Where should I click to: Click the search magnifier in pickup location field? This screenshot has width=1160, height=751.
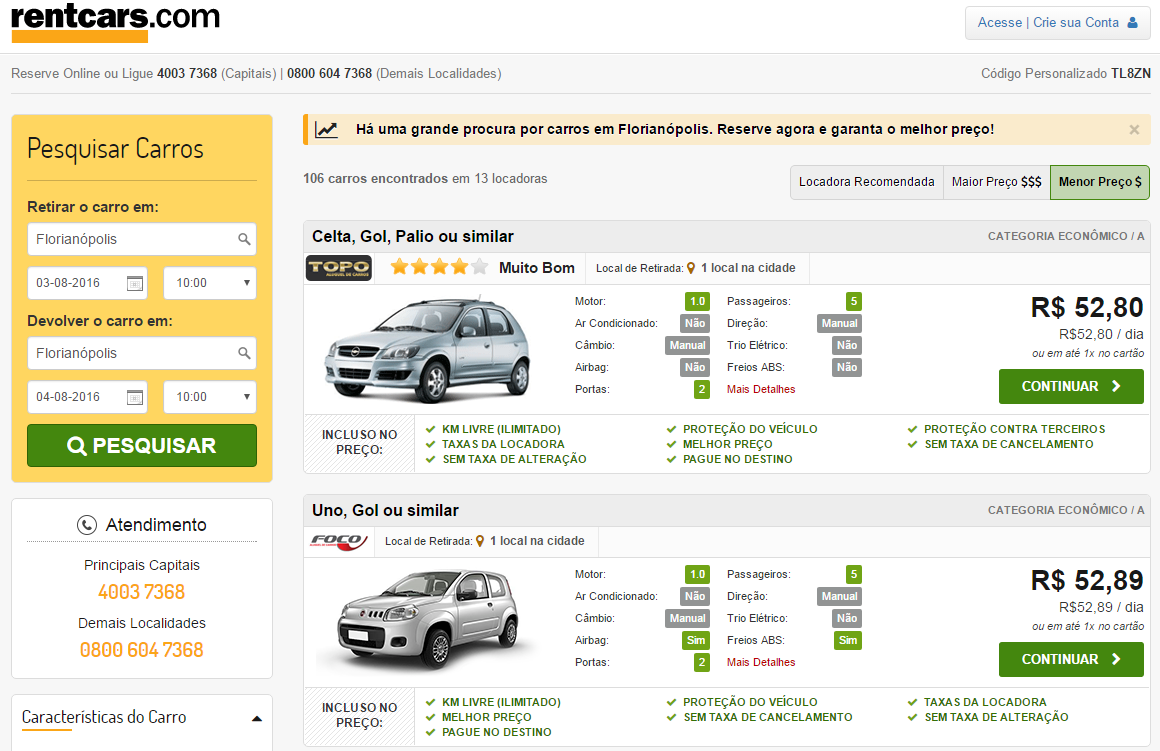243,239
